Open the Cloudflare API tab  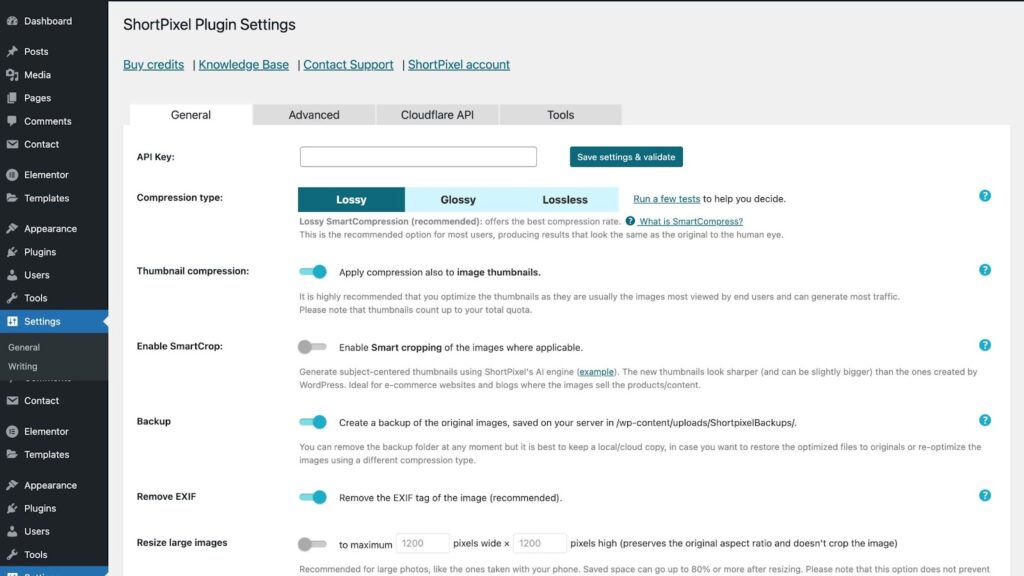point(437,115)
